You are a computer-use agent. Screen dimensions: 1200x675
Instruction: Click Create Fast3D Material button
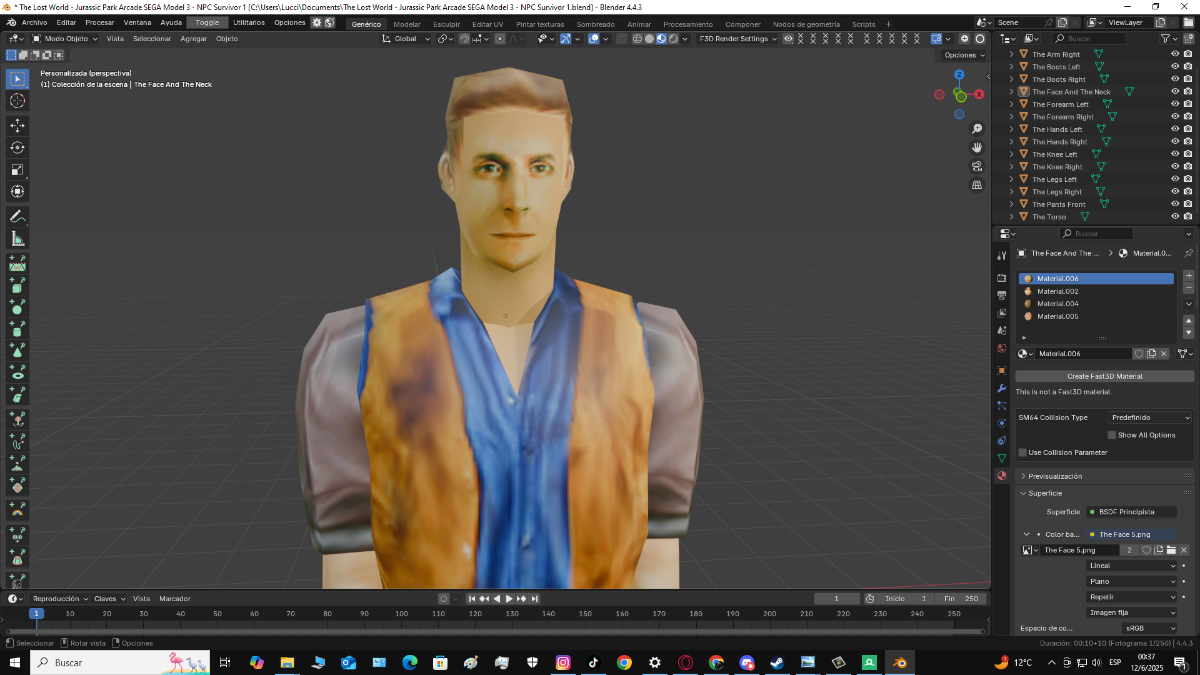[x=1104, y=376]
